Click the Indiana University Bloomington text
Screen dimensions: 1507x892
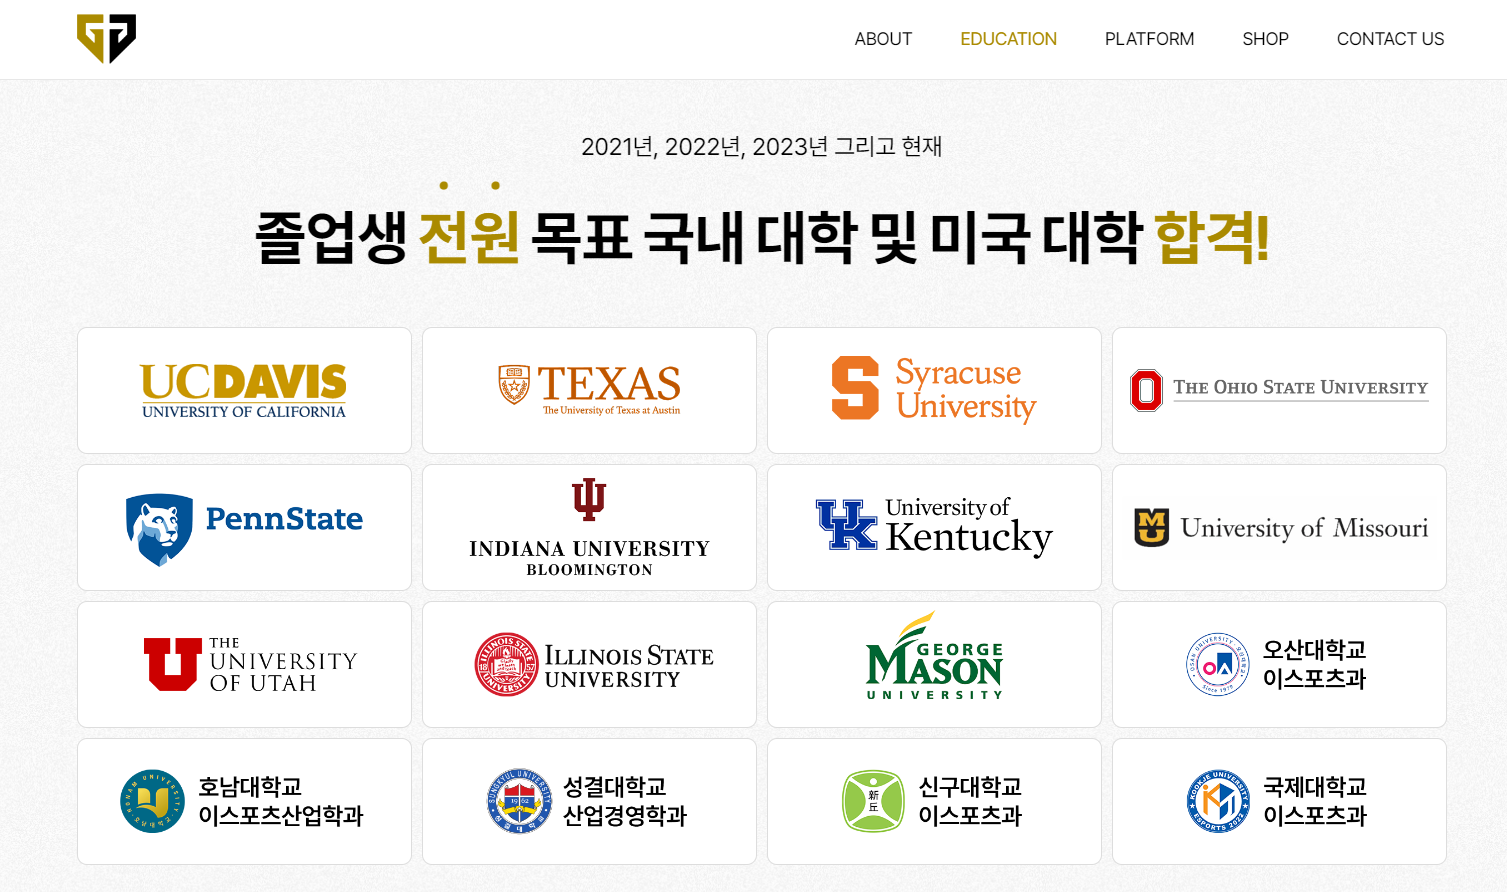[589, 558]
